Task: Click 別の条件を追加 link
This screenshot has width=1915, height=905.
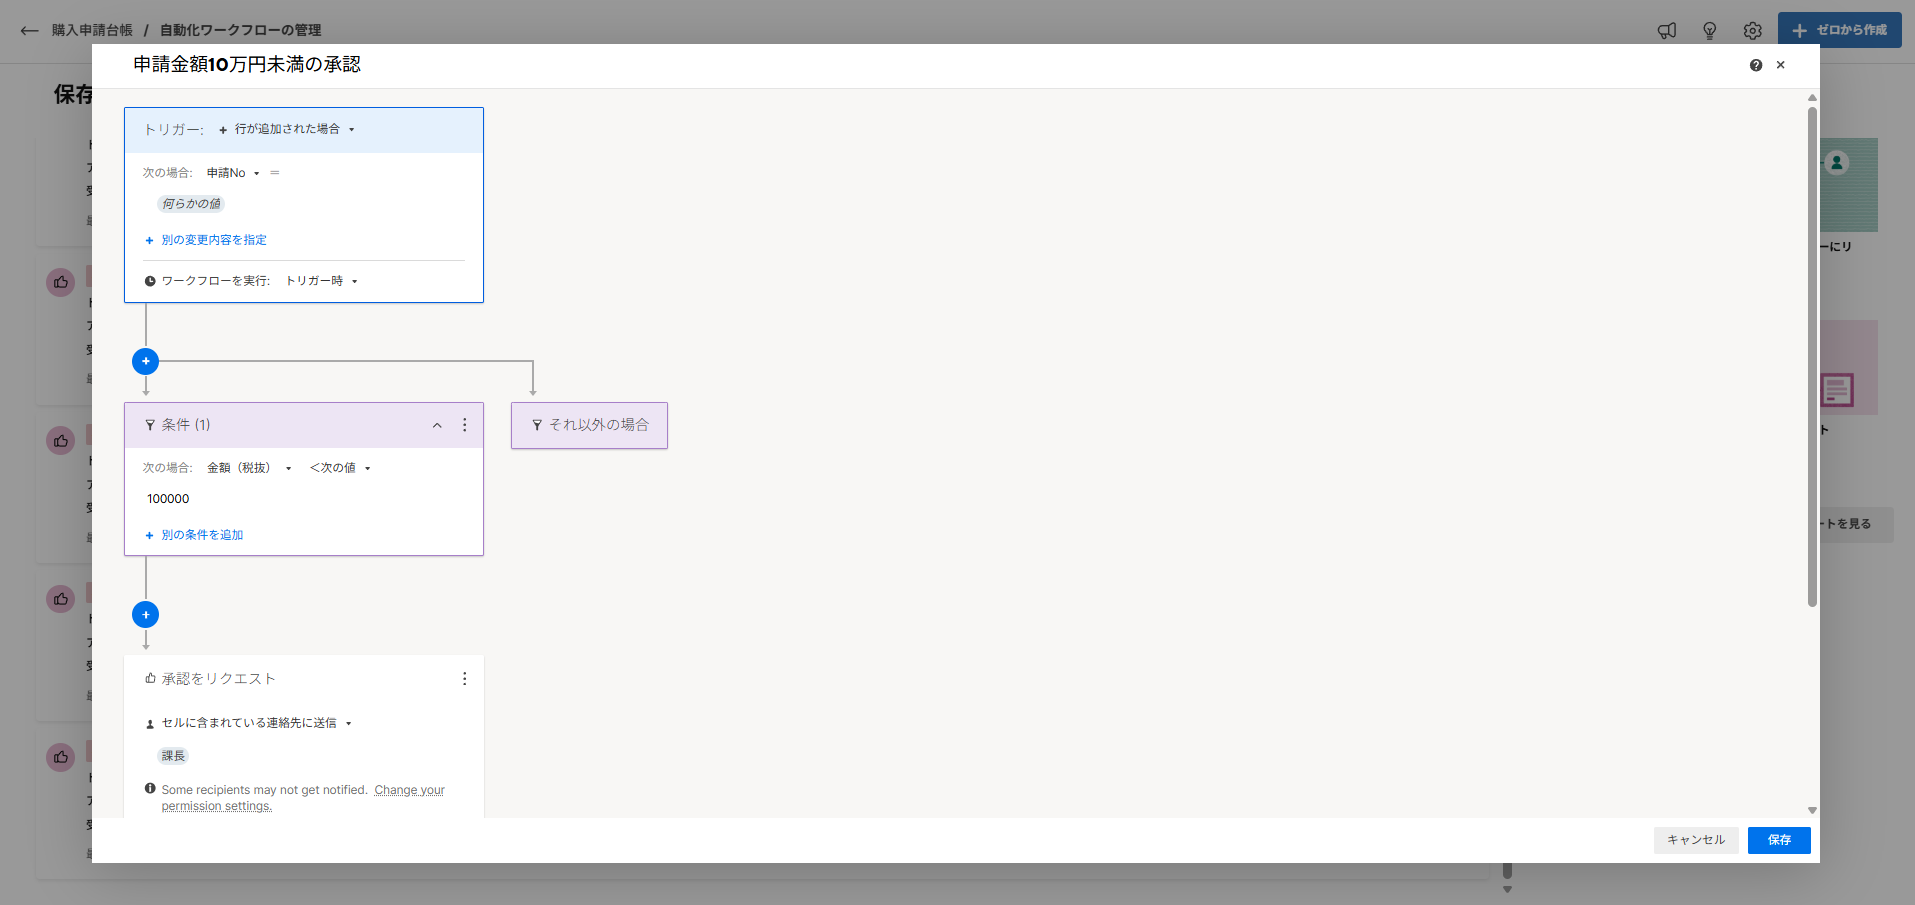Action: [194, 535]
